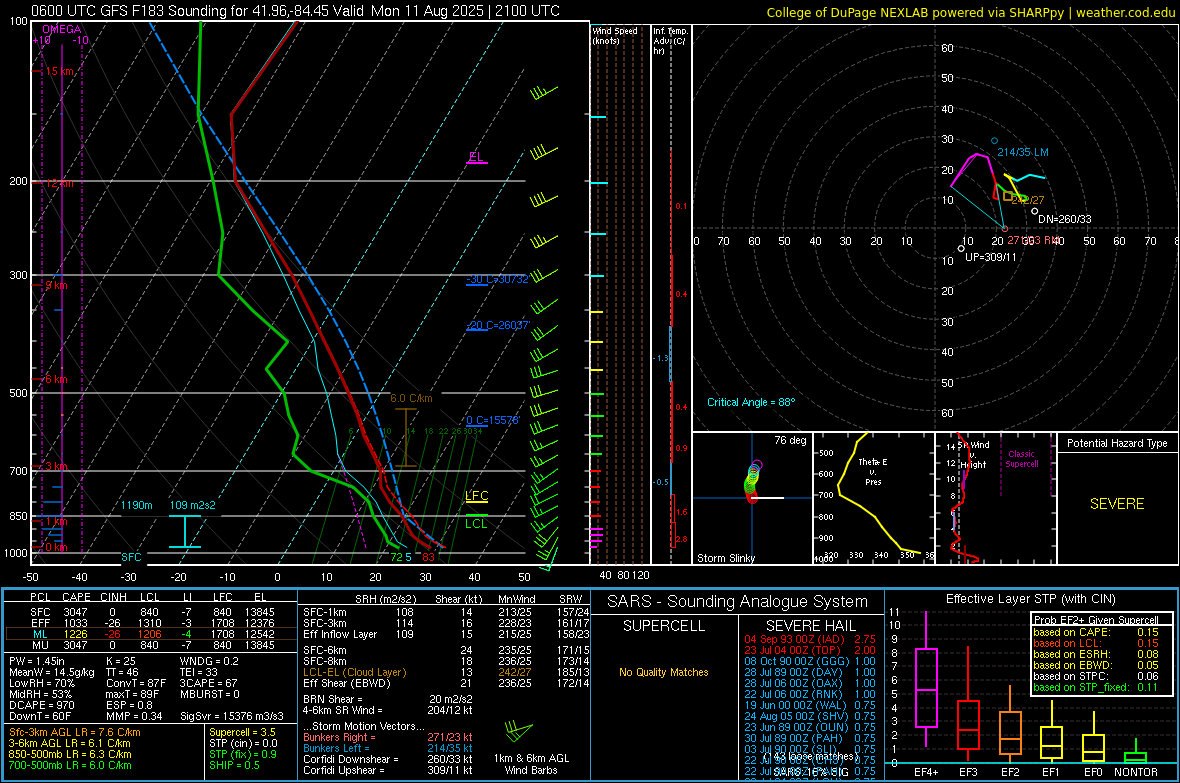Click the Potential Hazard Type header
Image resolution: width=1180 pixels, height=783 pixels.
1117,443
